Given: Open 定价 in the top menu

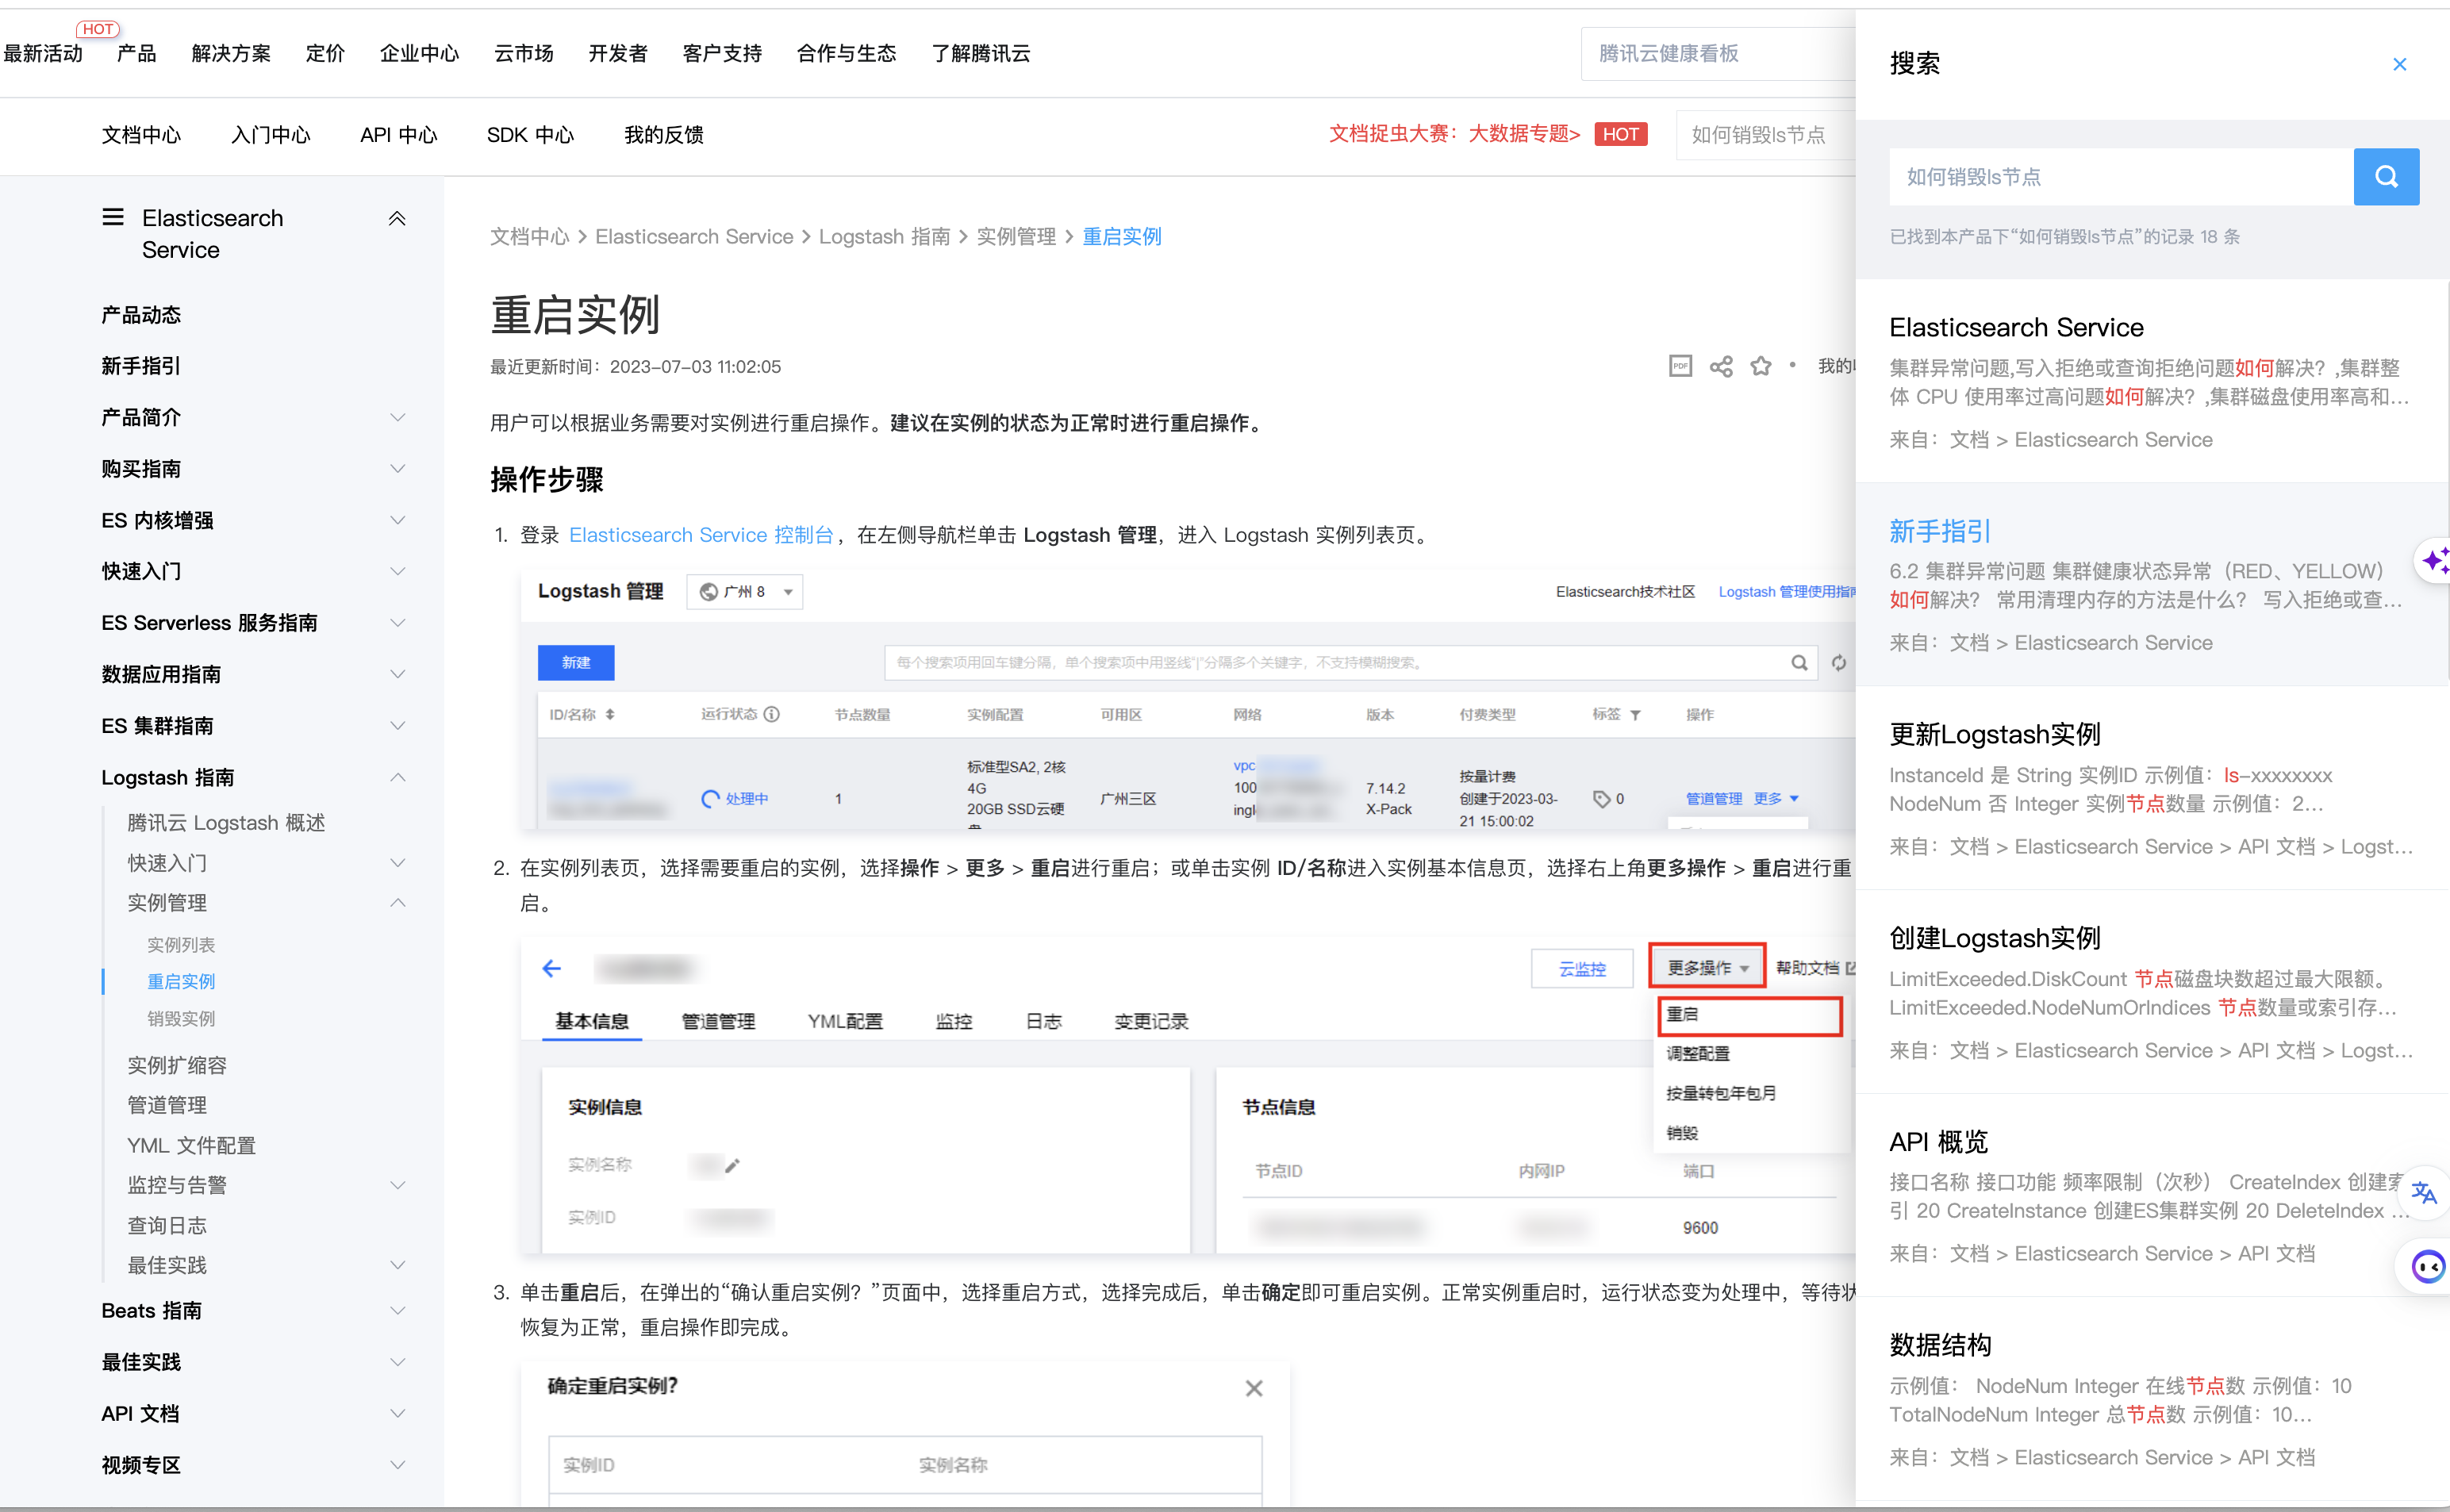Looking at the screenshot, I should pos(325,53).
